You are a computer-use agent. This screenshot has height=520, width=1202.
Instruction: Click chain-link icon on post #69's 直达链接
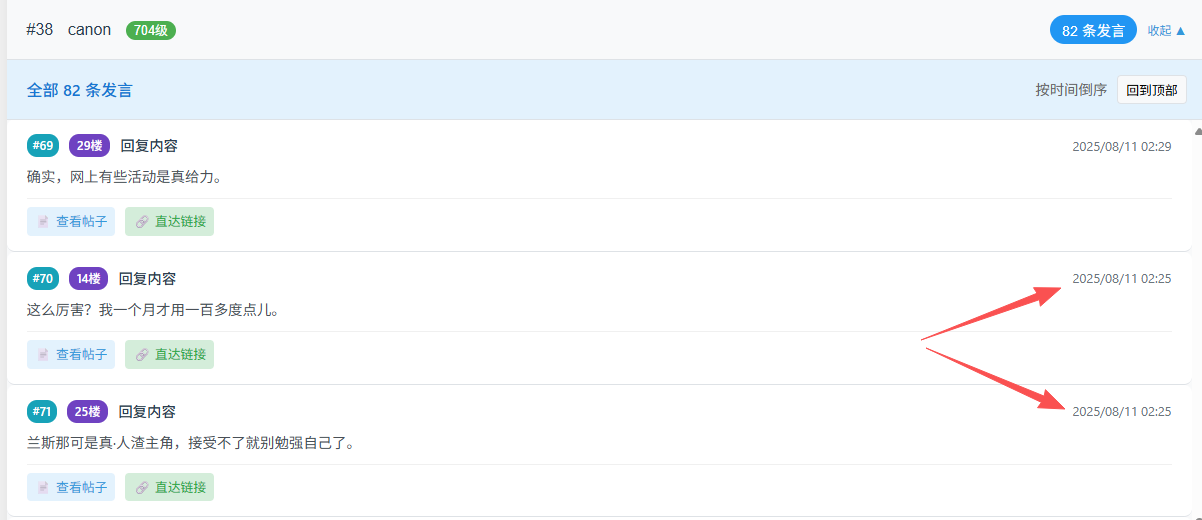click(x=141, y=222)
